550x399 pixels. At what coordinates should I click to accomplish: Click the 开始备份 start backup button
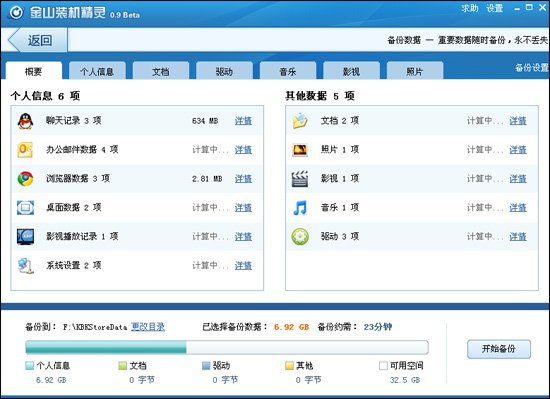coord(498,349)
